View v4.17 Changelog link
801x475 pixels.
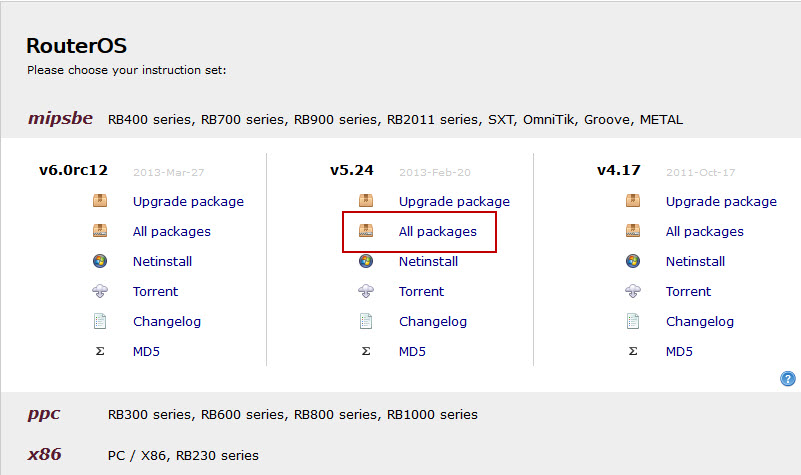[700, 322]
